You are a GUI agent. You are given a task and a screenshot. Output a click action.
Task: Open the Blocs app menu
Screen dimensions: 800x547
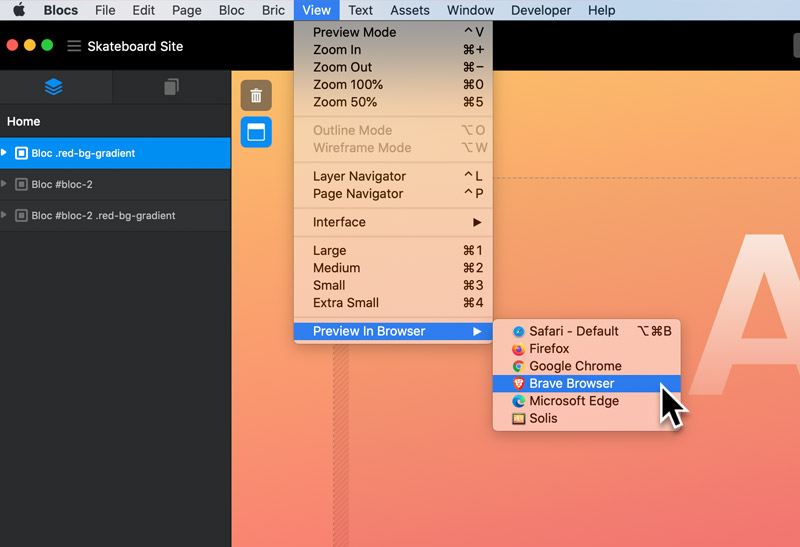tap(61, 10)
